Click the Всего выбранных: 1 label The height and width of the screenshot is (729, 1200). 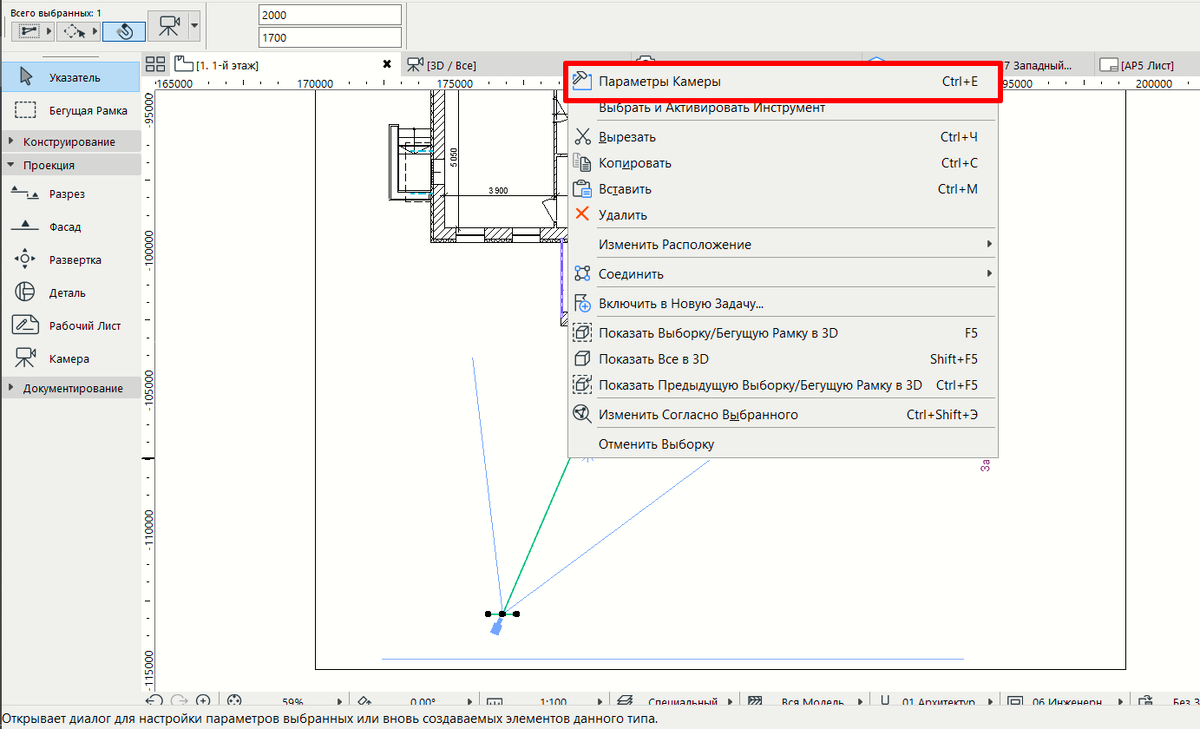56,12
